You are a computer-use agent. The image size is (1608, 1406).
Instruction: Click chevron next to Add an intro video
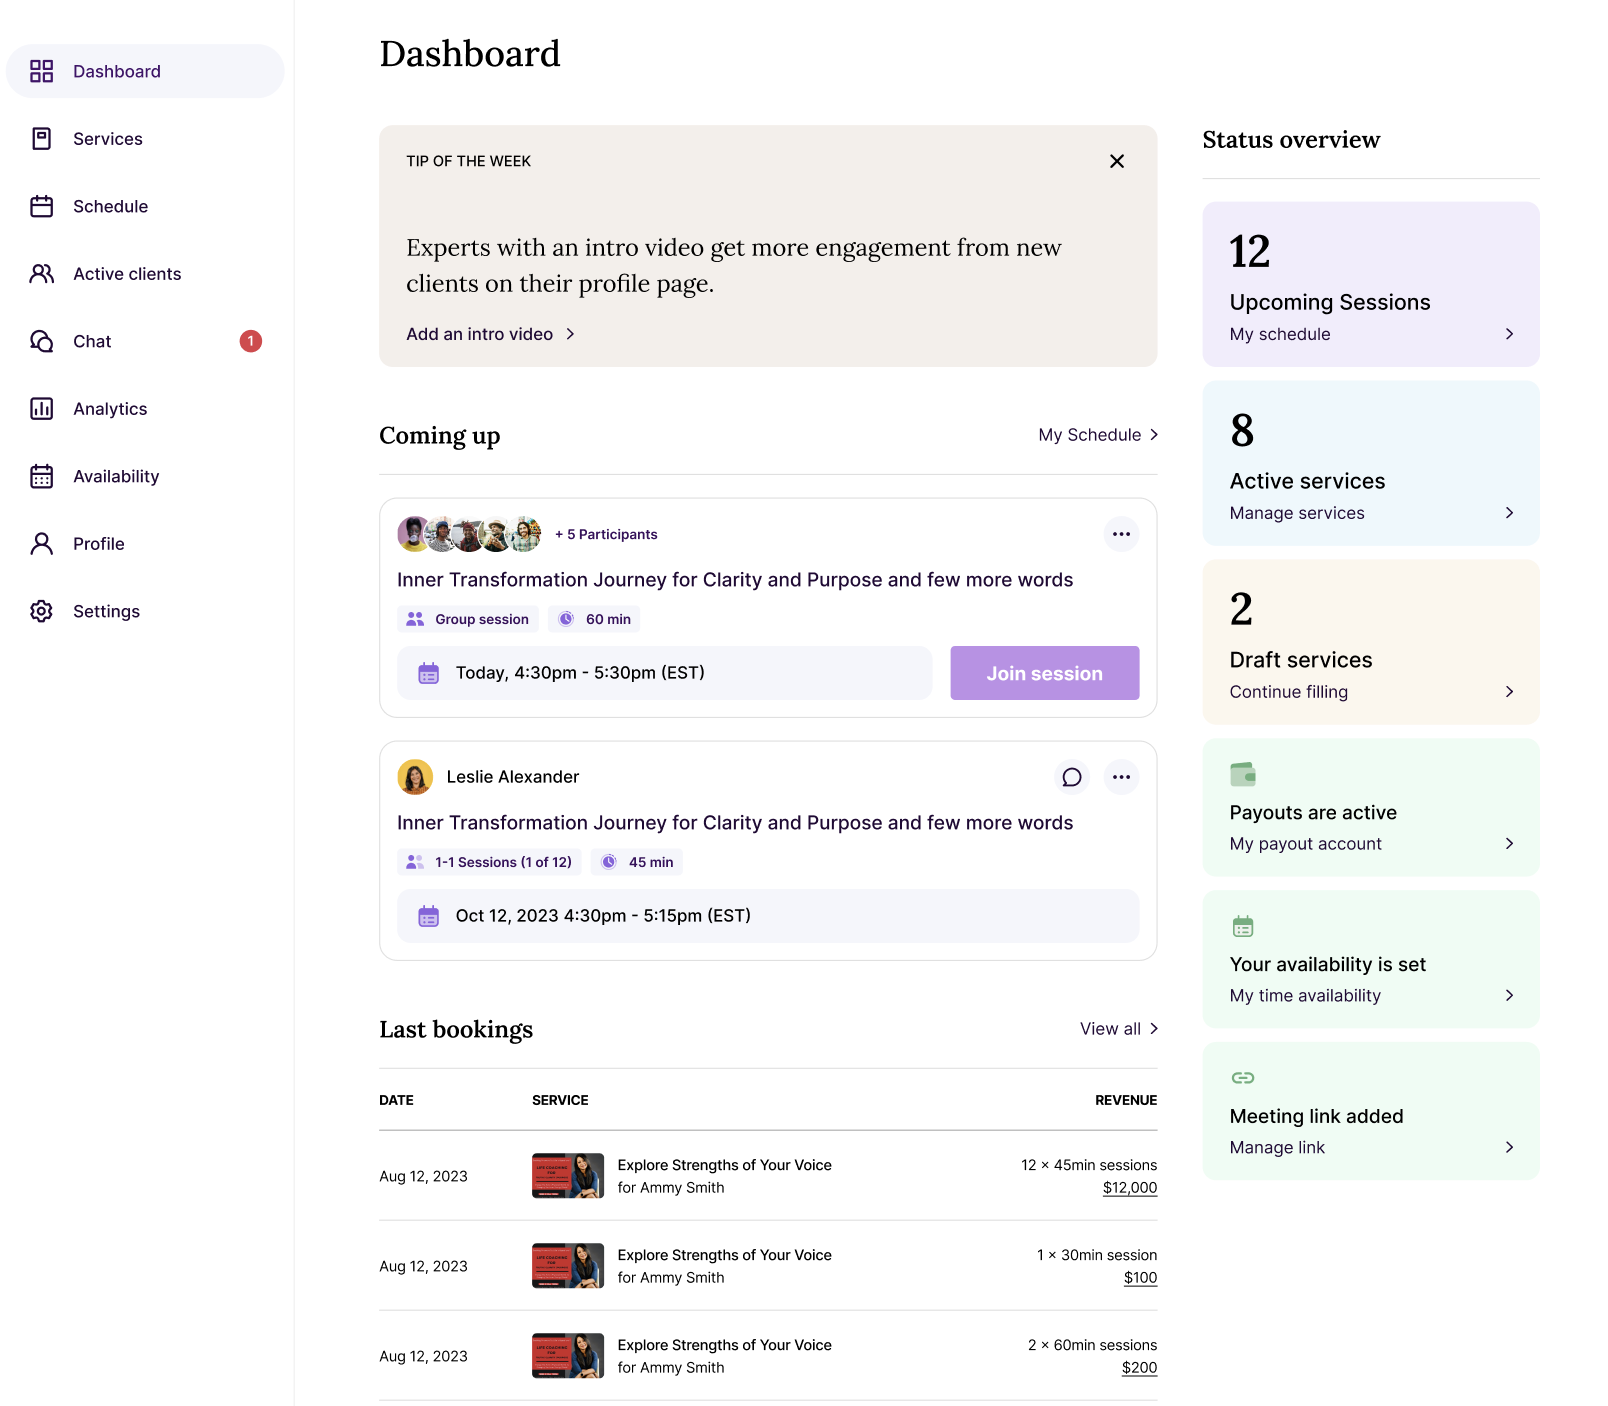pyautogui.click(x=570, y=334)
